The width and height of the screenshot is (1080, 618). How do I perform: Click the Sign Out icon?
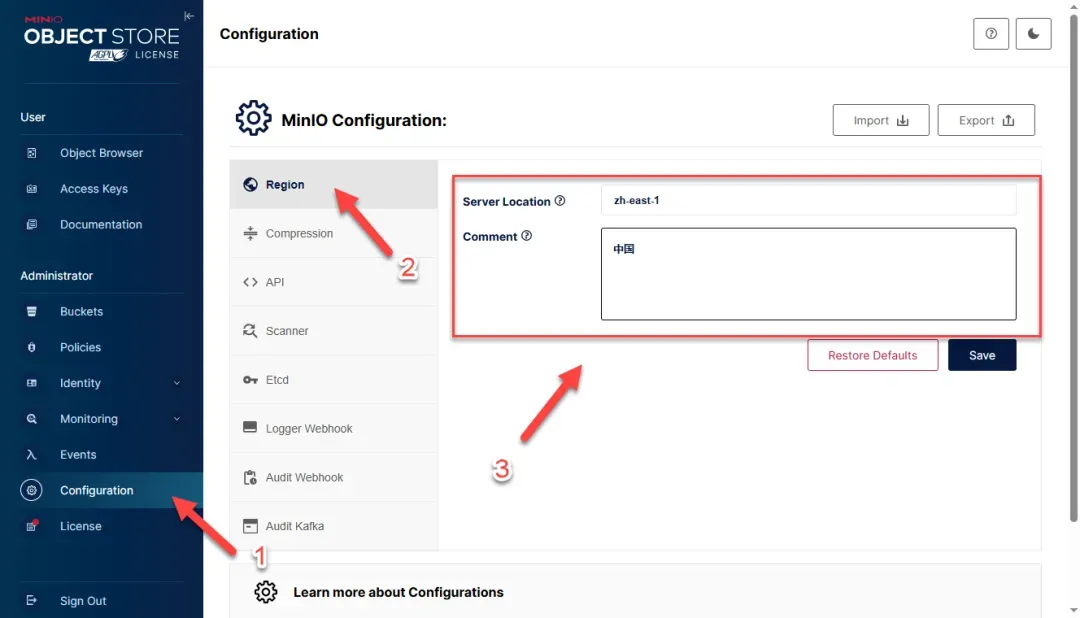(x=32, y=601)
